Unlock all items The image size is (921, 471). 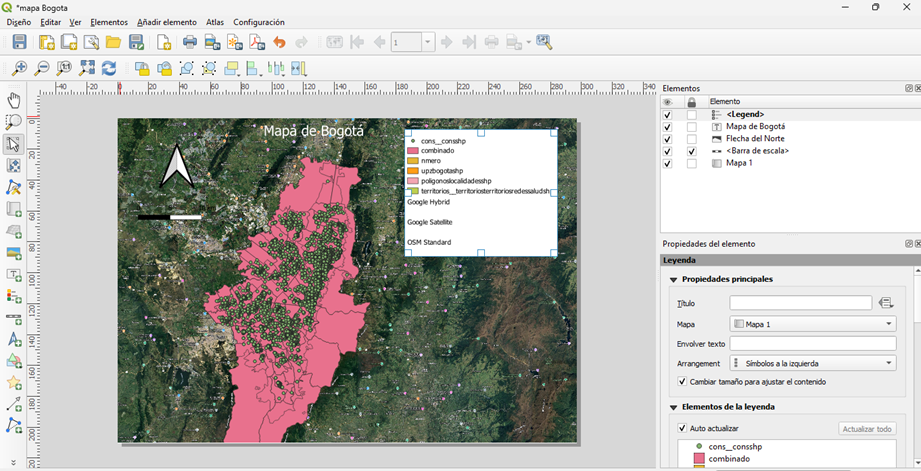[164, 68]
